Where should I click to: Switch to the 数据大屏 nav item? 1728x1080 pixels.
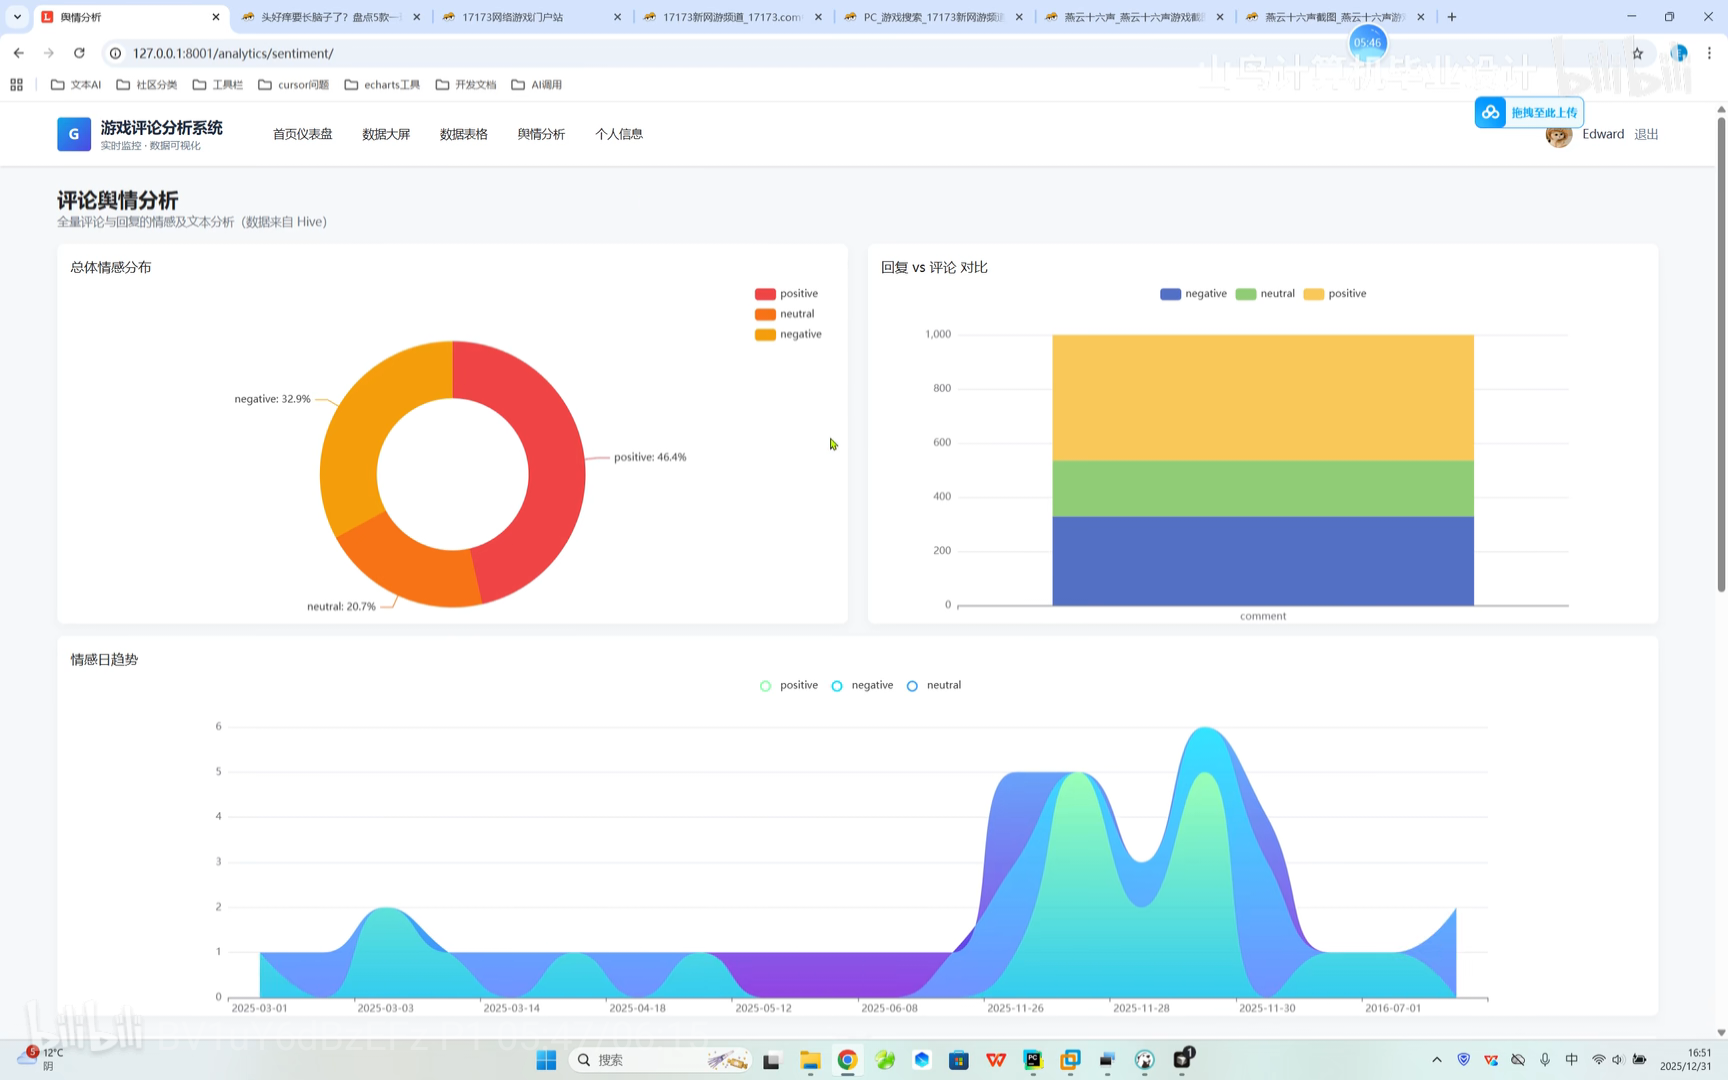coord(386,133)
